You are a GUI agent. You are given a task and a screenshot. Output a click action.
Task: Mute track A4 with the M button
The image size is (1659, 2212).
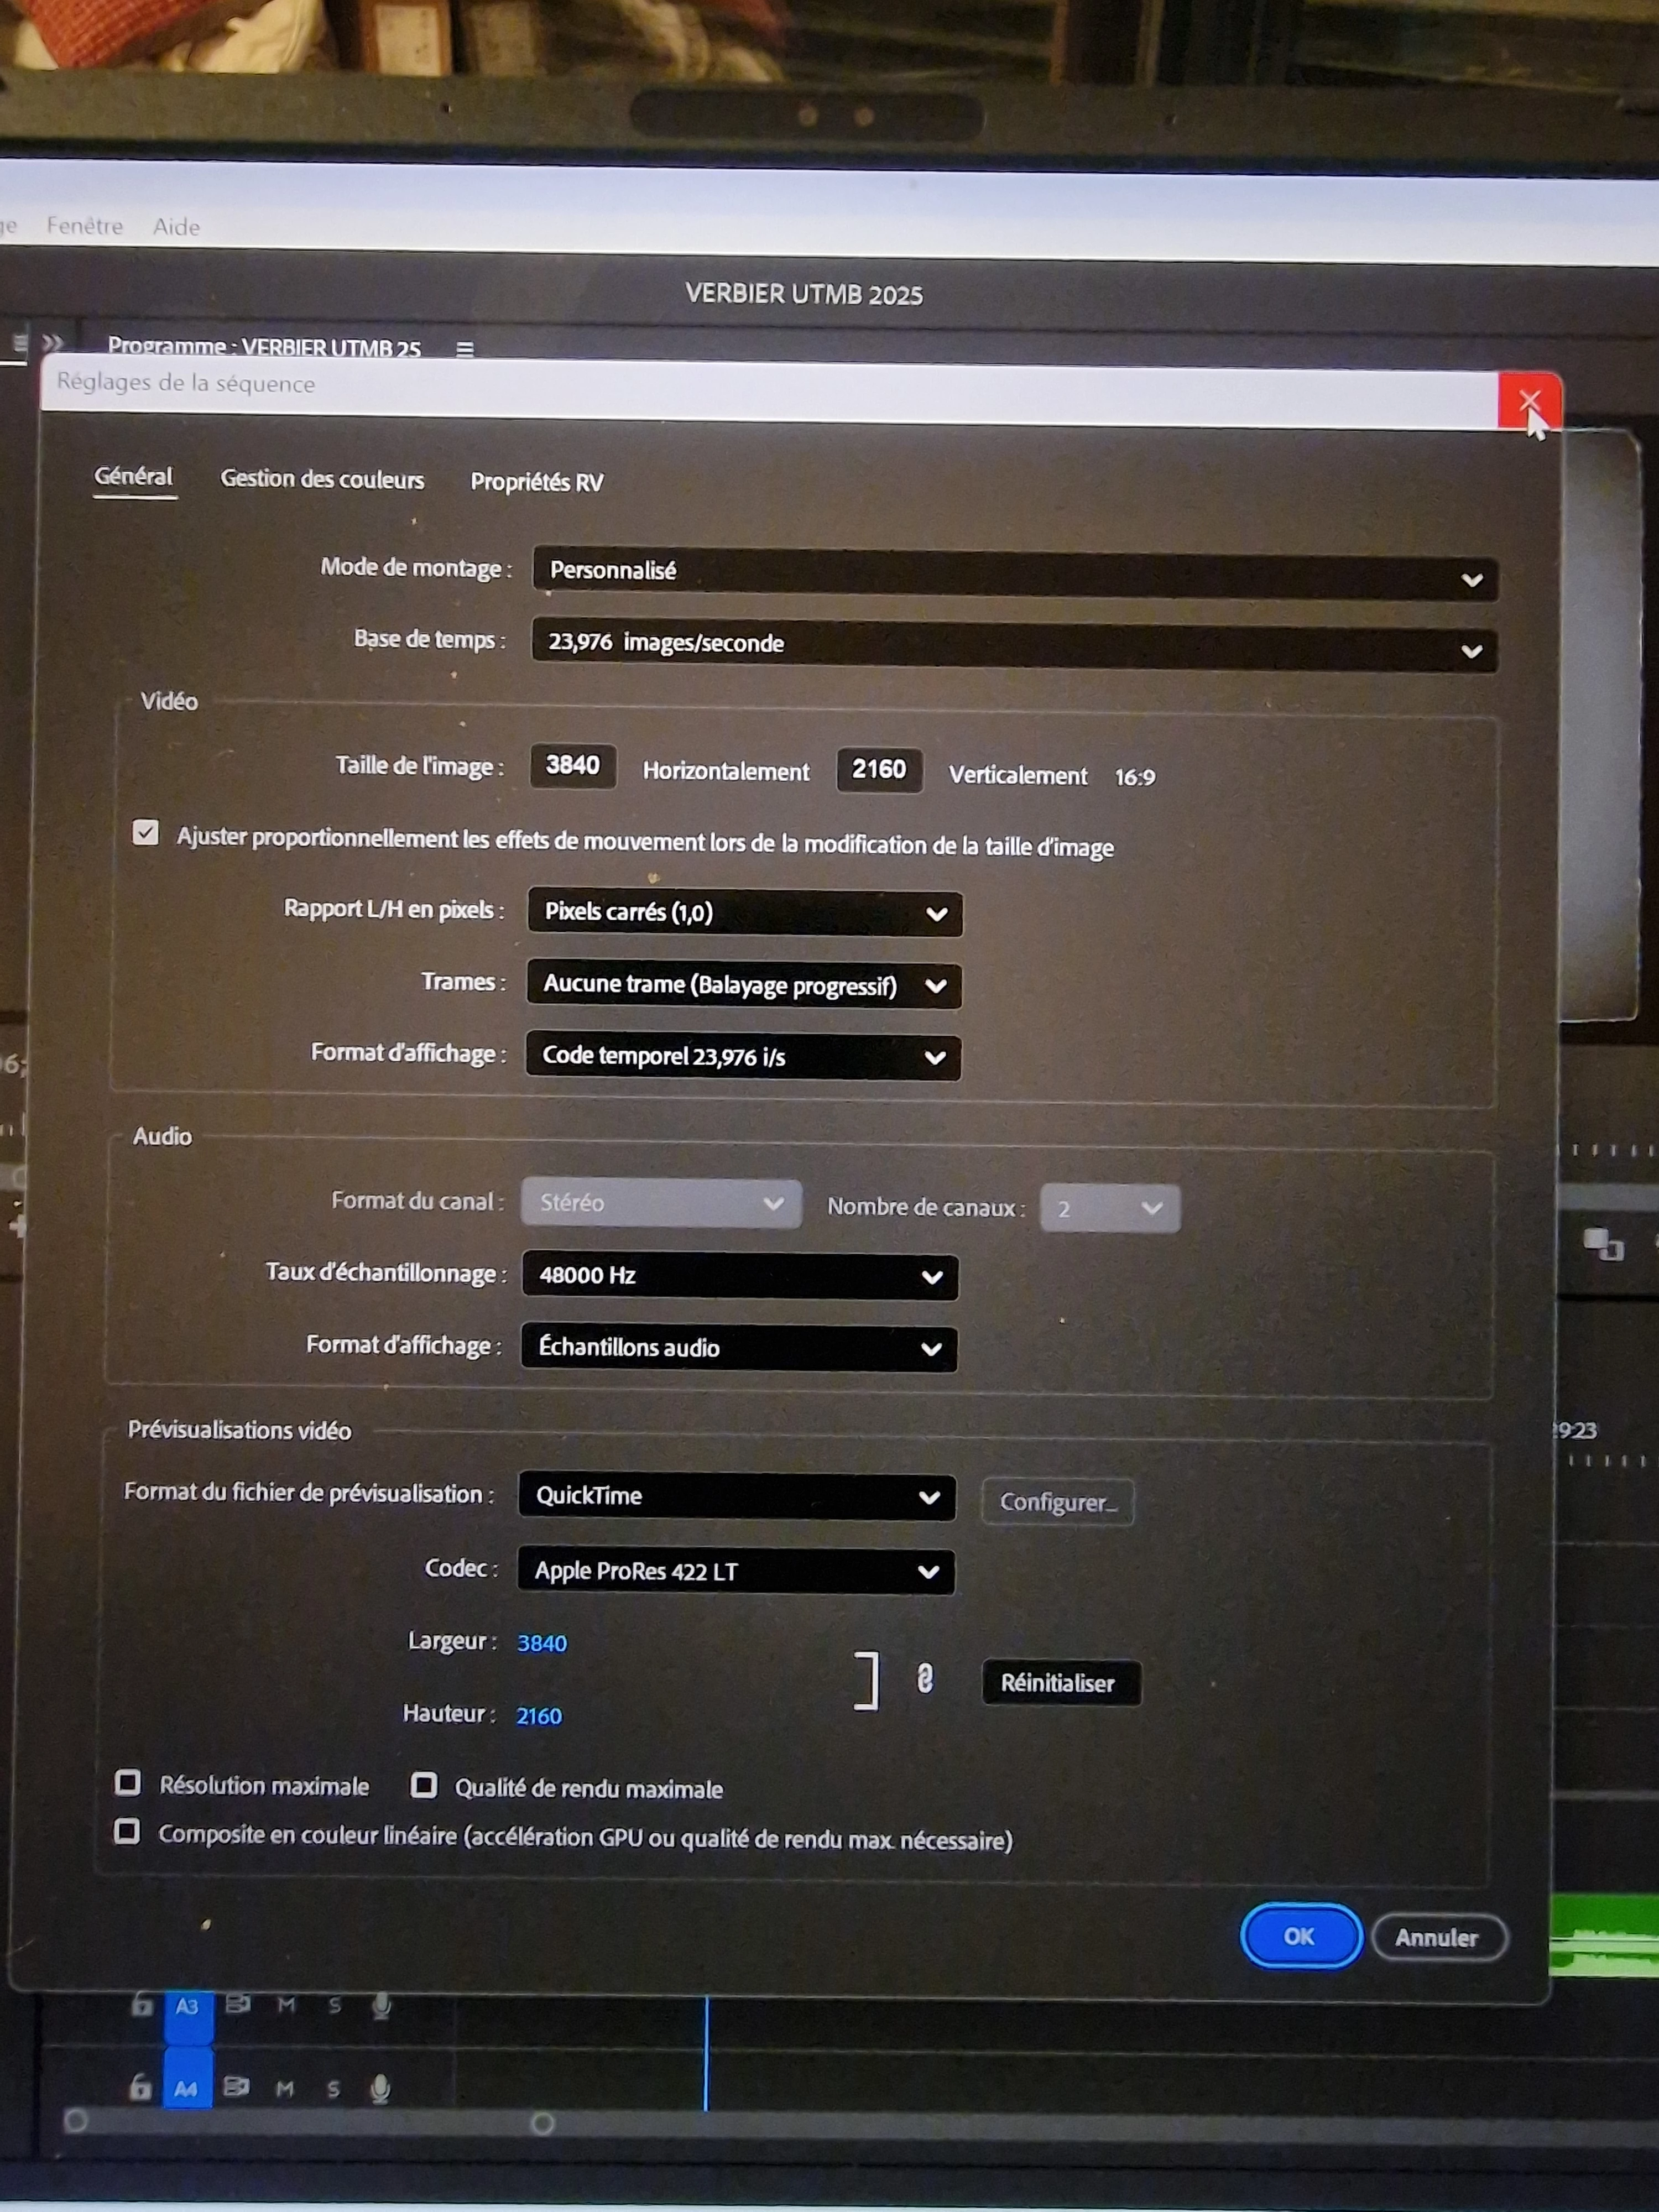285,2088
